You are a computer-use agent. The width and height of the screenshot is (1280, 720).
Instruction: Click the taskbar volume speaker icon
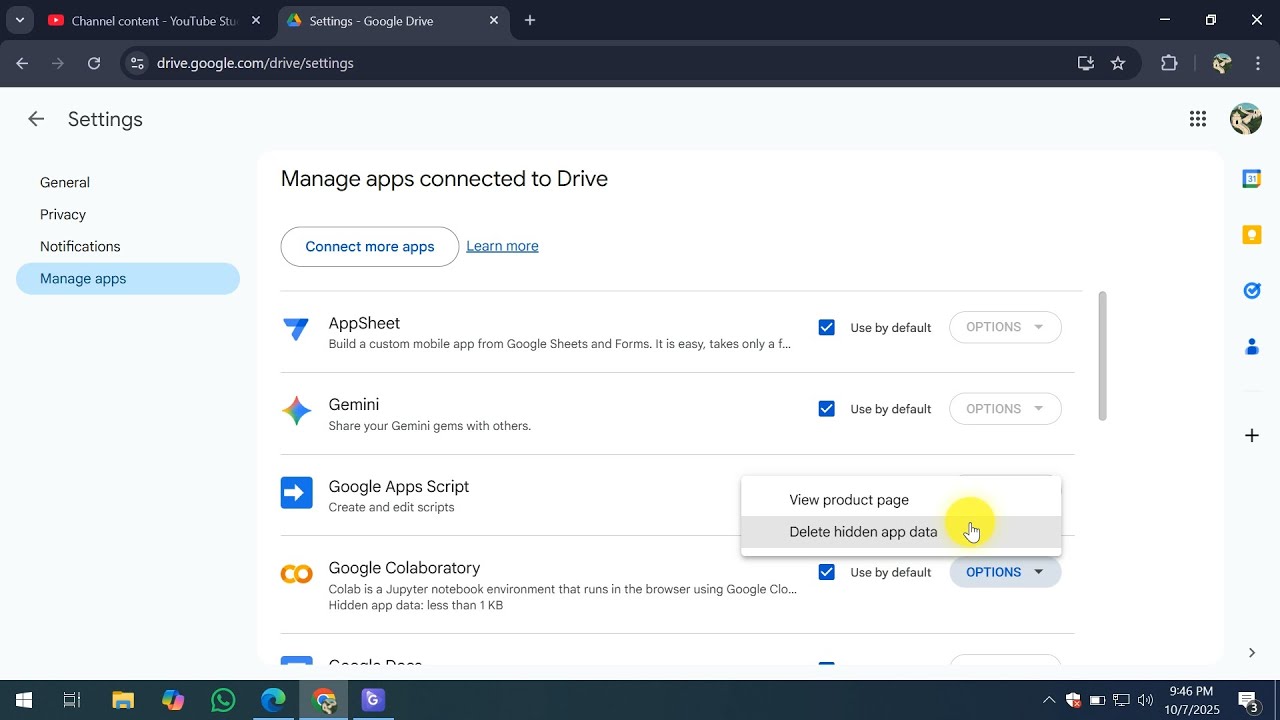coord(1146,700)
